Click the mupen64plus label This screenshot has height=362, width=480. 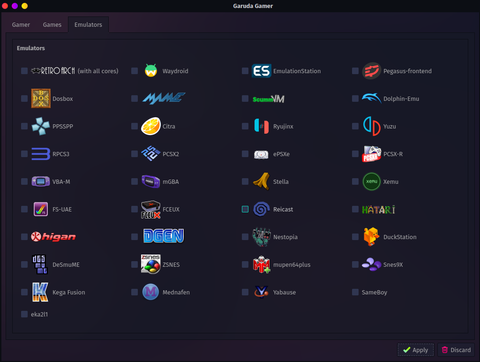click(292, 265)
